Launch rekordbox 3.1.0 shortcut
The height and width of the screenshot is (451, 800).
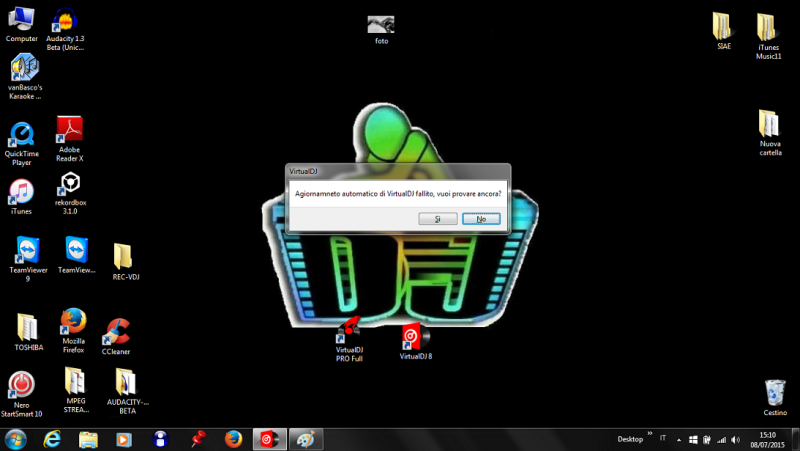[x=70, y=193]
